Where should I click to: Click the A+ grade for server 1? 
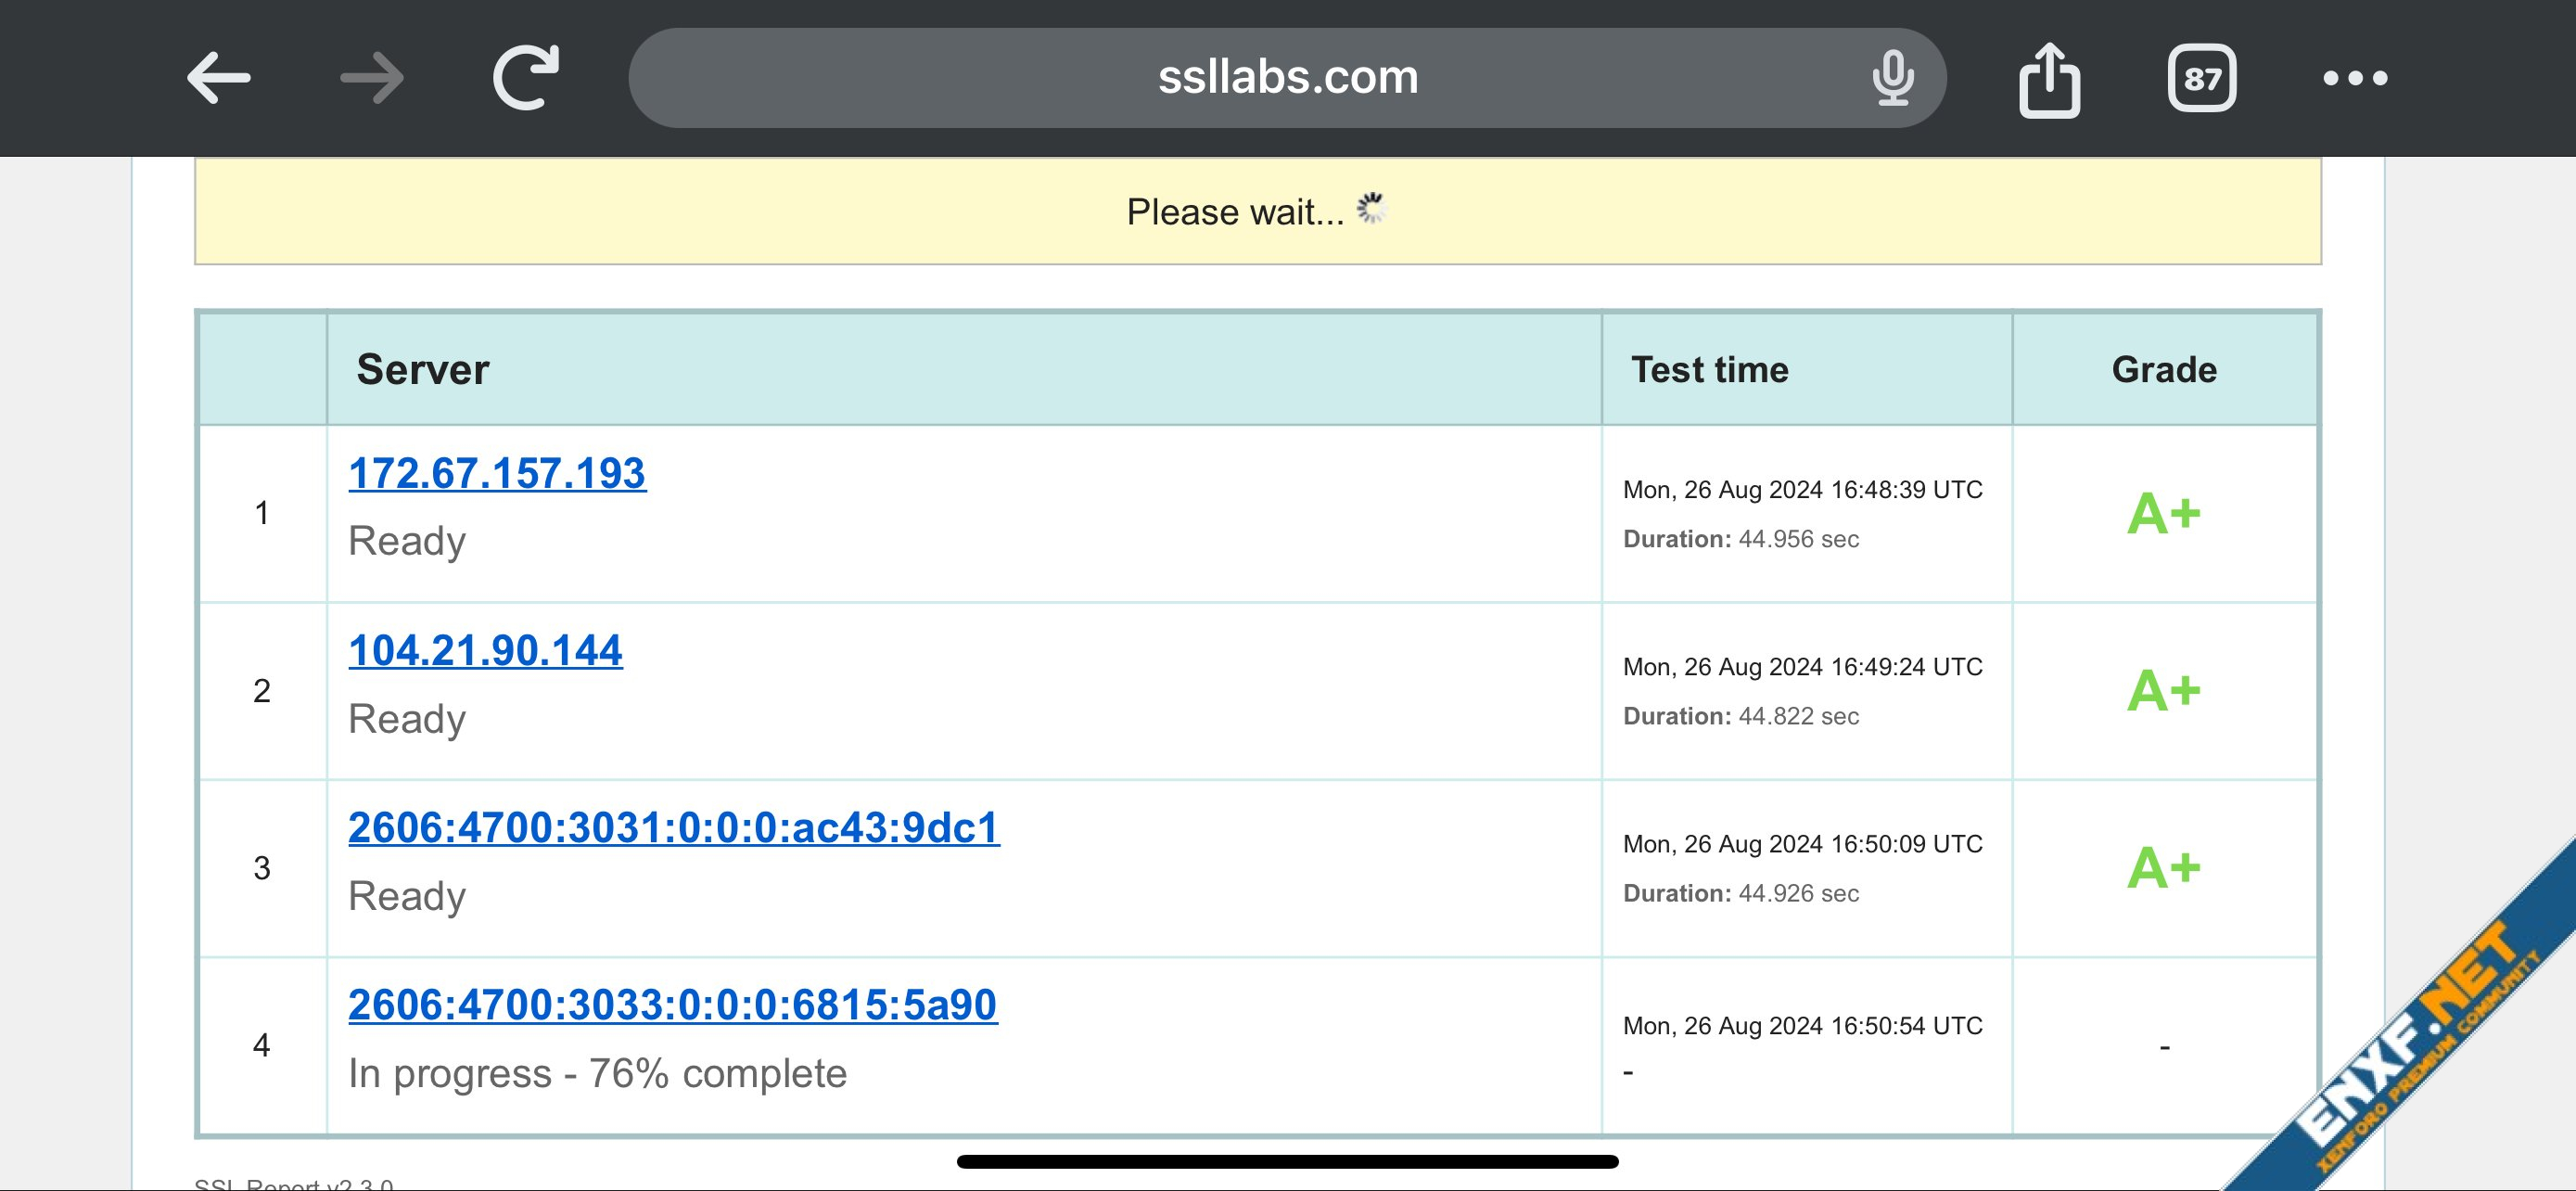2163,514
